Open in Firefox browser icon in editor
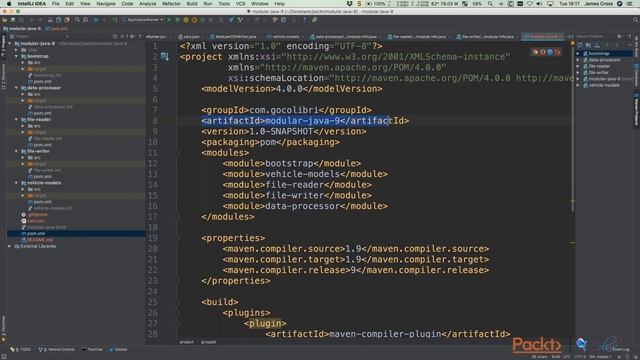The width and height of the screenshot is (640, 360). (542, 52)
